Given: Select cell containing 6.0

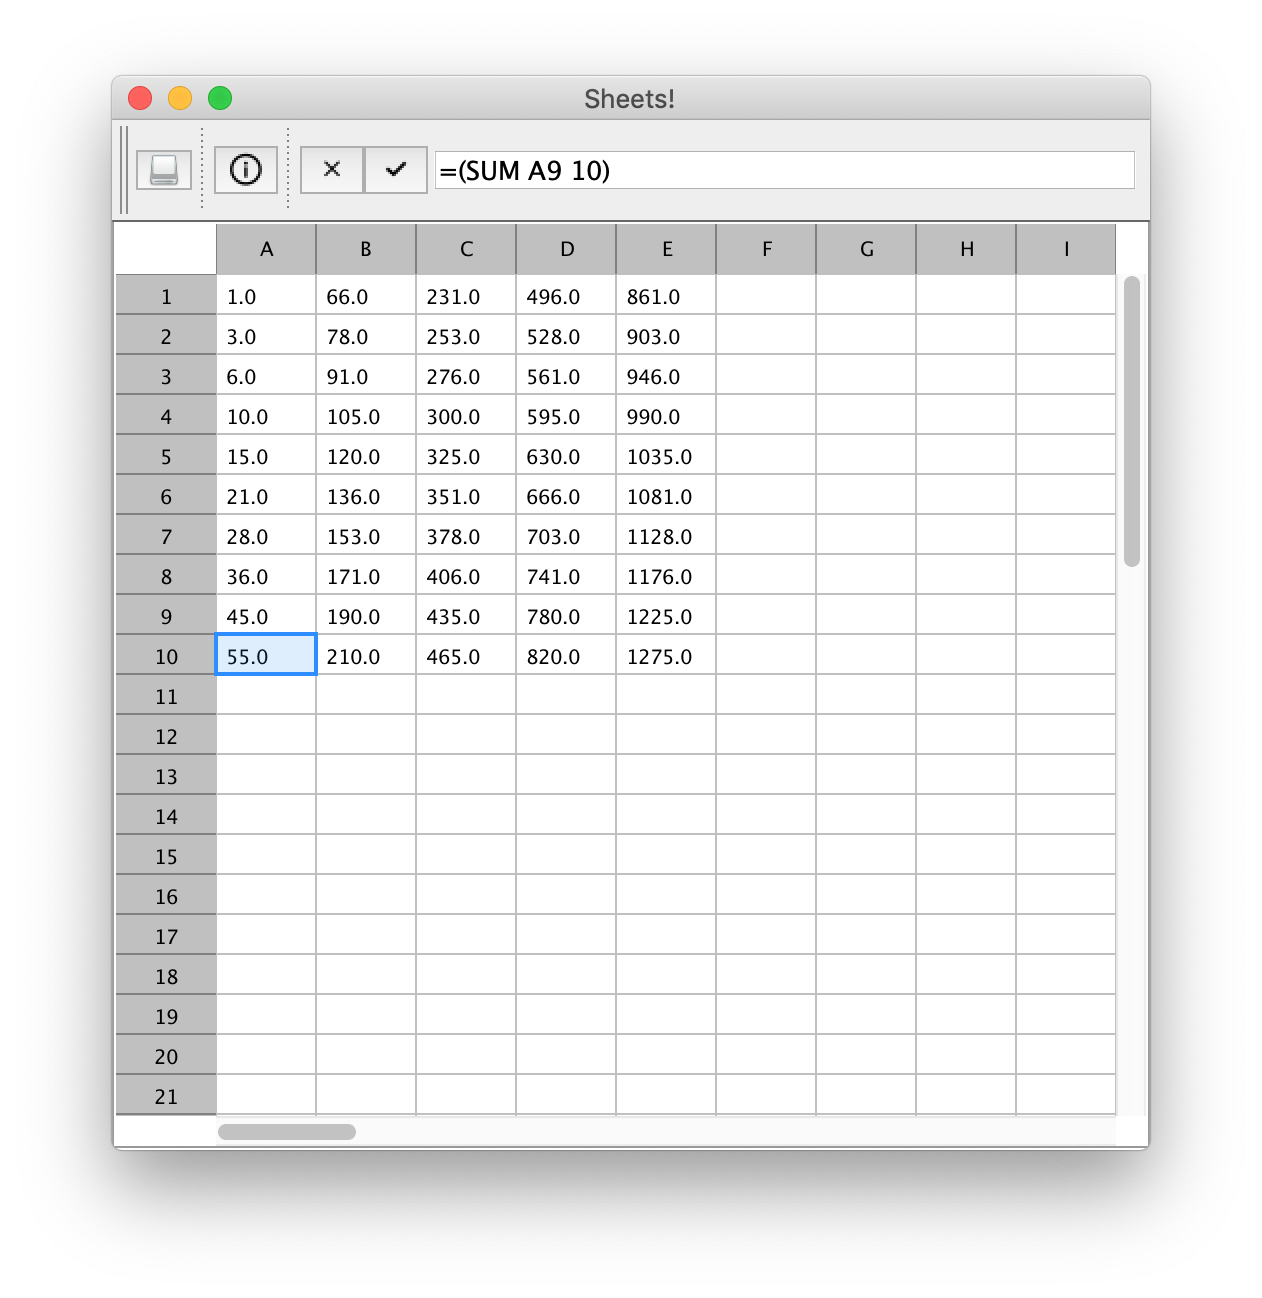Looking at the screenshot, I should pyautogui.click(x=266, y=376).
